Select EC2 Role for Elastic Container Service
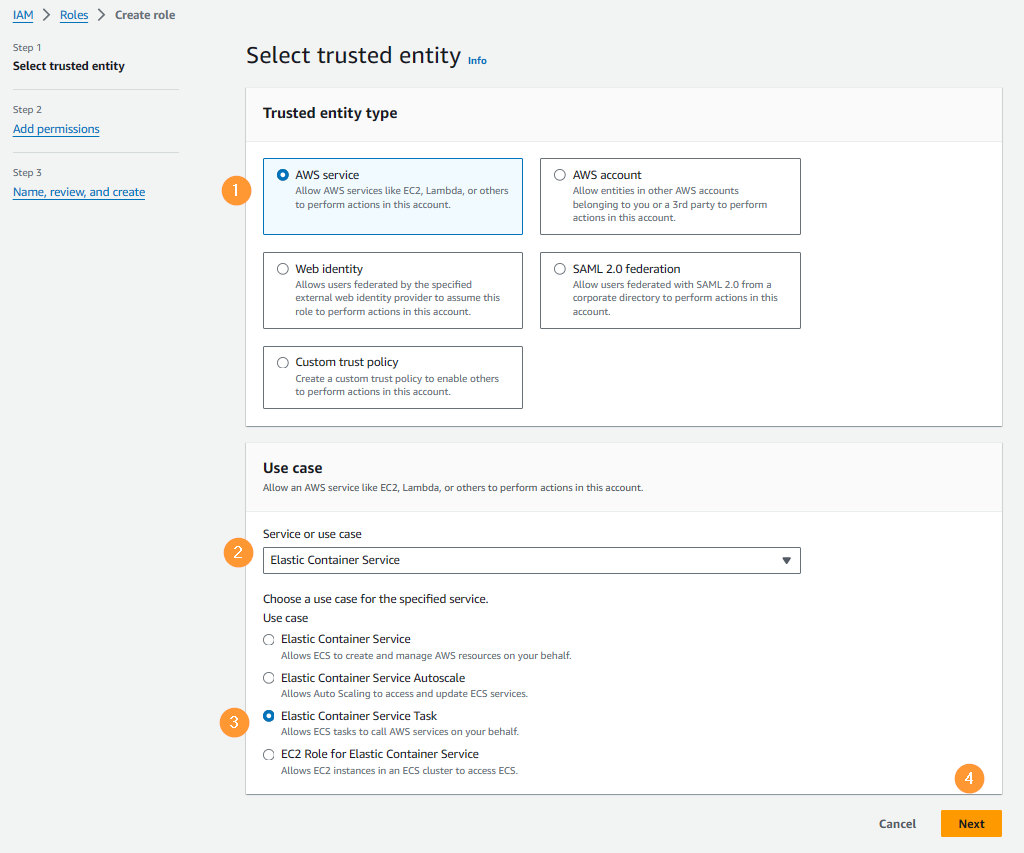Image resolution: width=1024 pixels, height=853 pixels. [x=268, y=754]
